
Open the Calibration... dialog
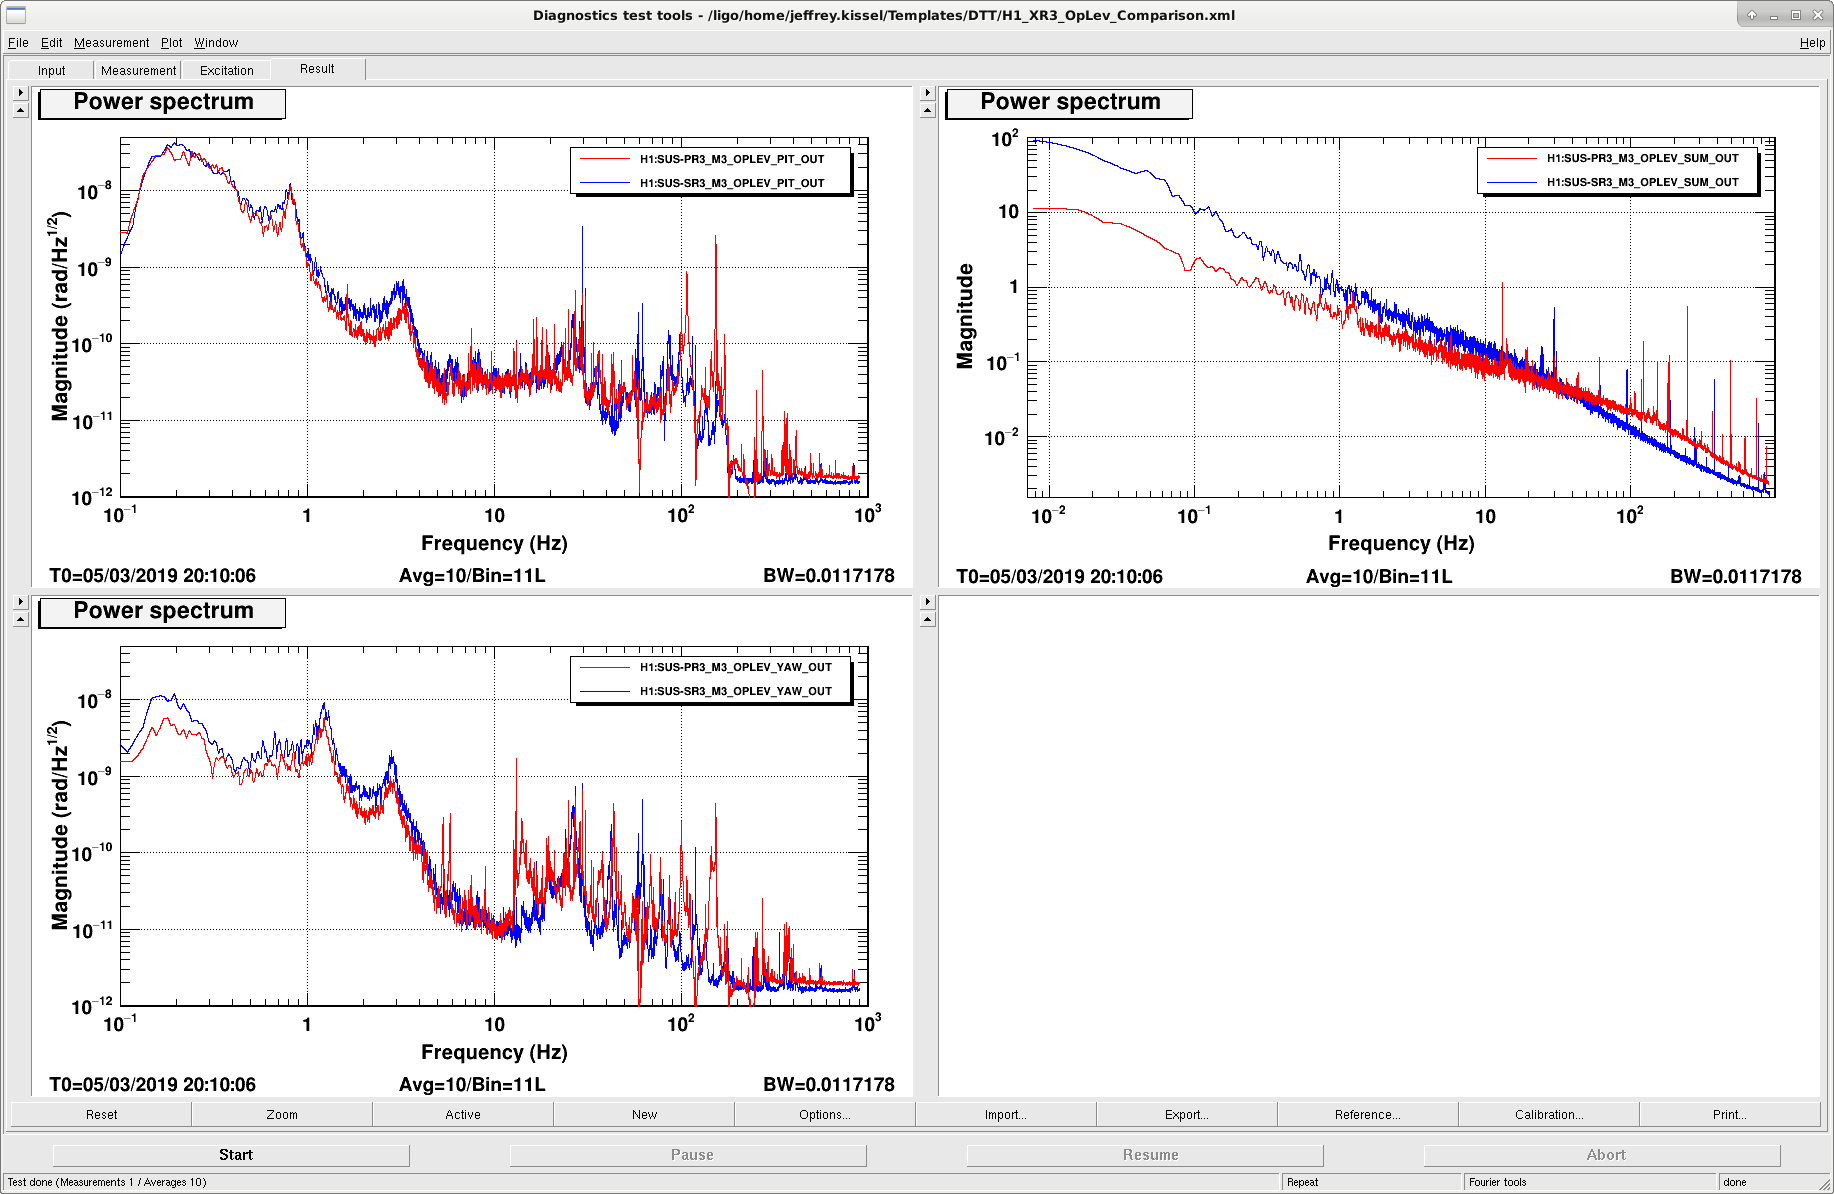coord(1548,1114)
